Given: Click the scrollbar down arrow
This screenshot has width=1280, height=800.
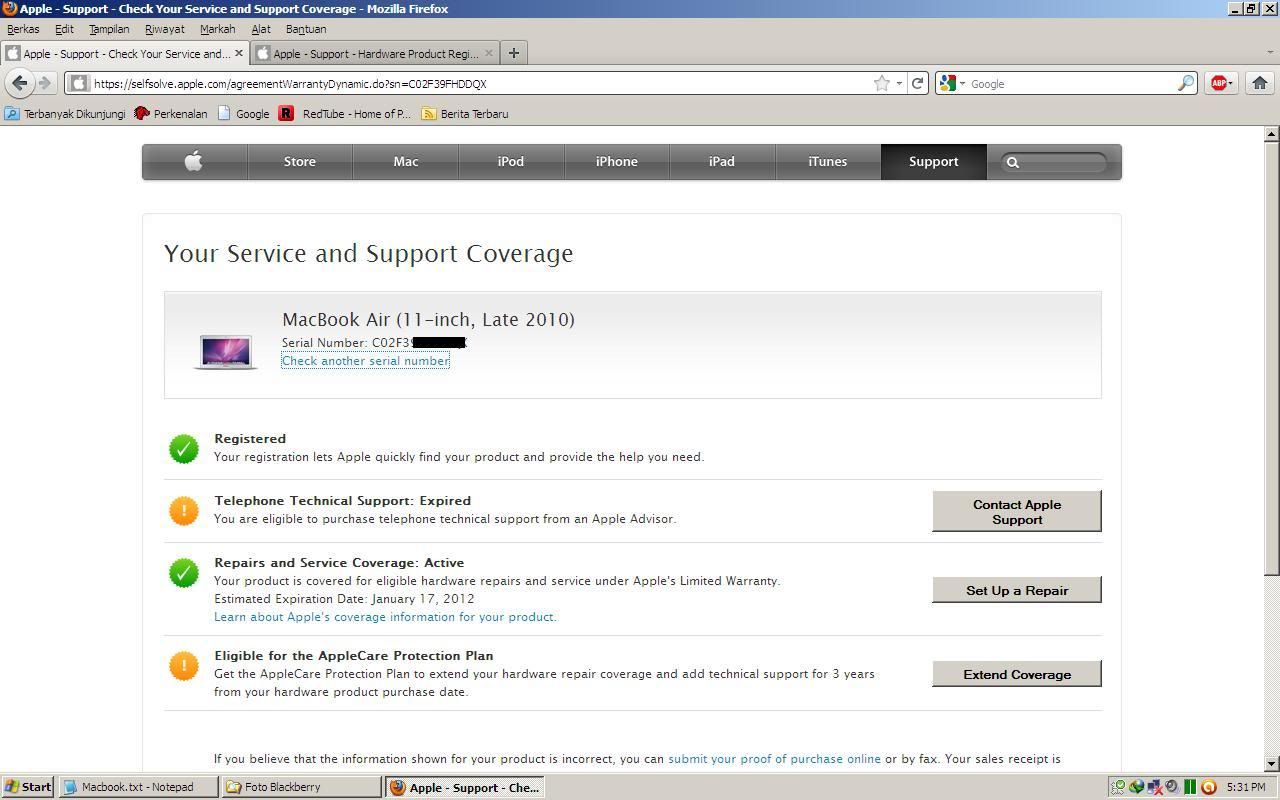Looking at the screenshot, I should click(1272, 764).
